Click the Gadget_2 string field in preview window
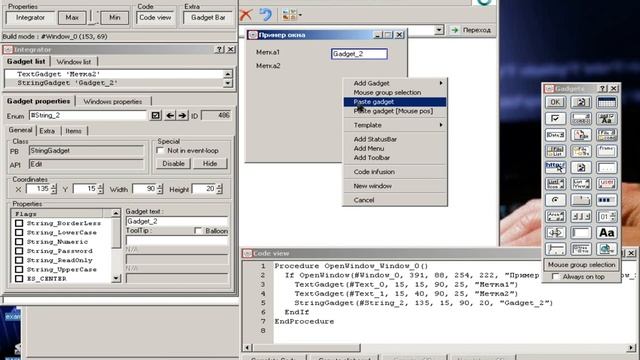The height and width of the screenshot is (360, 640). pyautogui.click(x=359, y=54)
